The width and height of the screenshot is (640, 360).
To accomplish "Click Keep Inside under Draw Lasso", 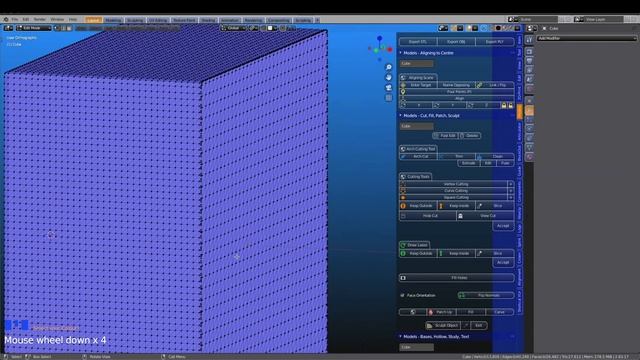I will pos(456,253).
